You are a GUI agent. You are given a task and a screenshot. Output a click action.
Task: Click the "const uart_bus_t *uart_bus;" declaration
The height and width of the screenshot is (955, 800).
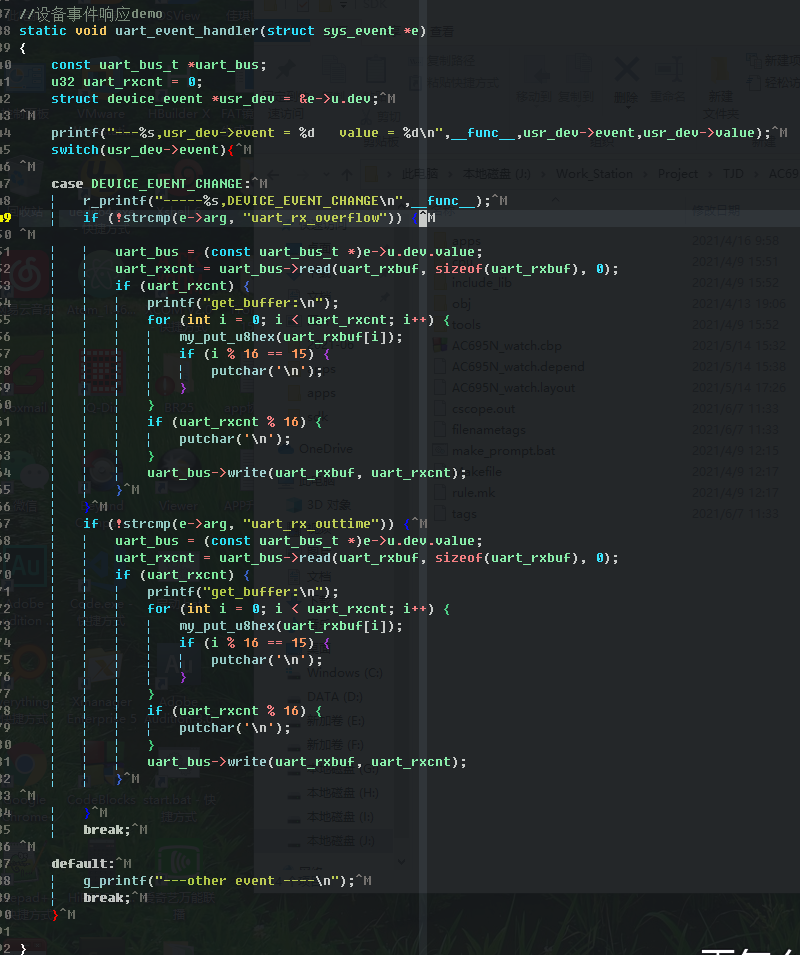(x=159, y=65)
